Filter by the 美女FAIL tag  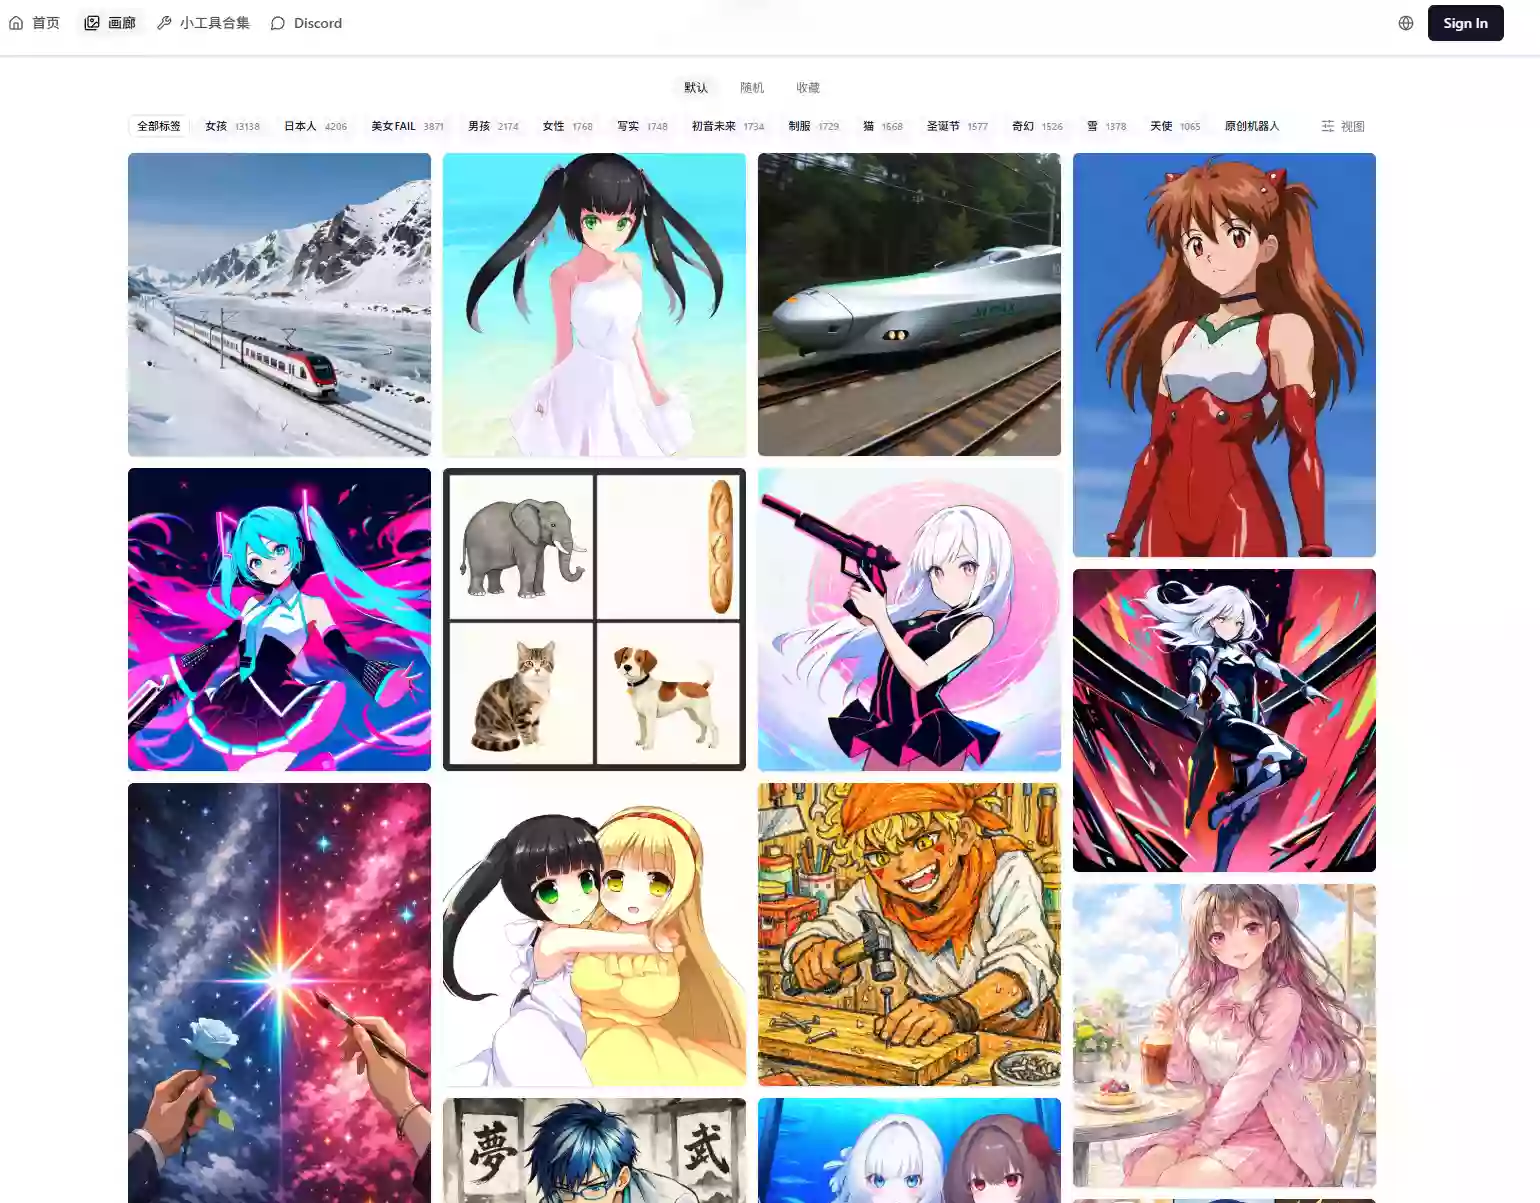click(x=407, y=126)
